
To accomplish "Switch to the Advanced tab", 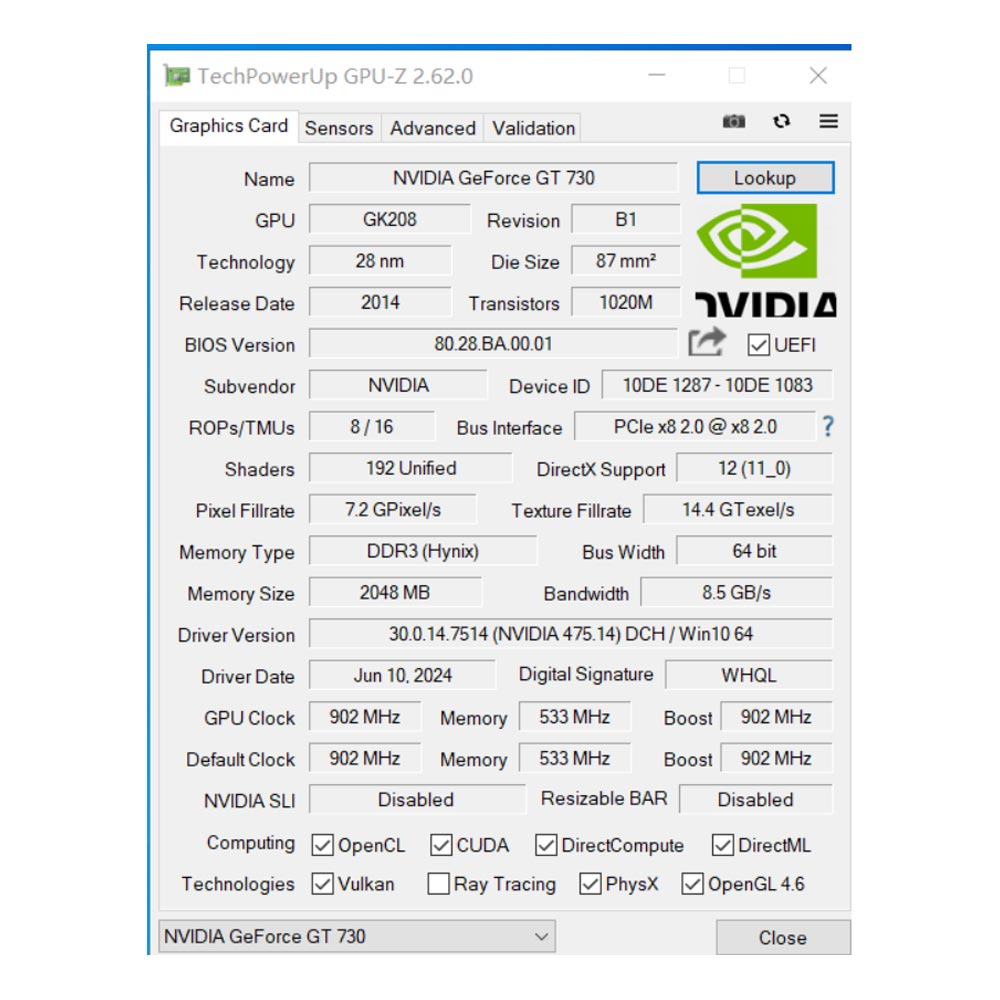I will [432, 128].
